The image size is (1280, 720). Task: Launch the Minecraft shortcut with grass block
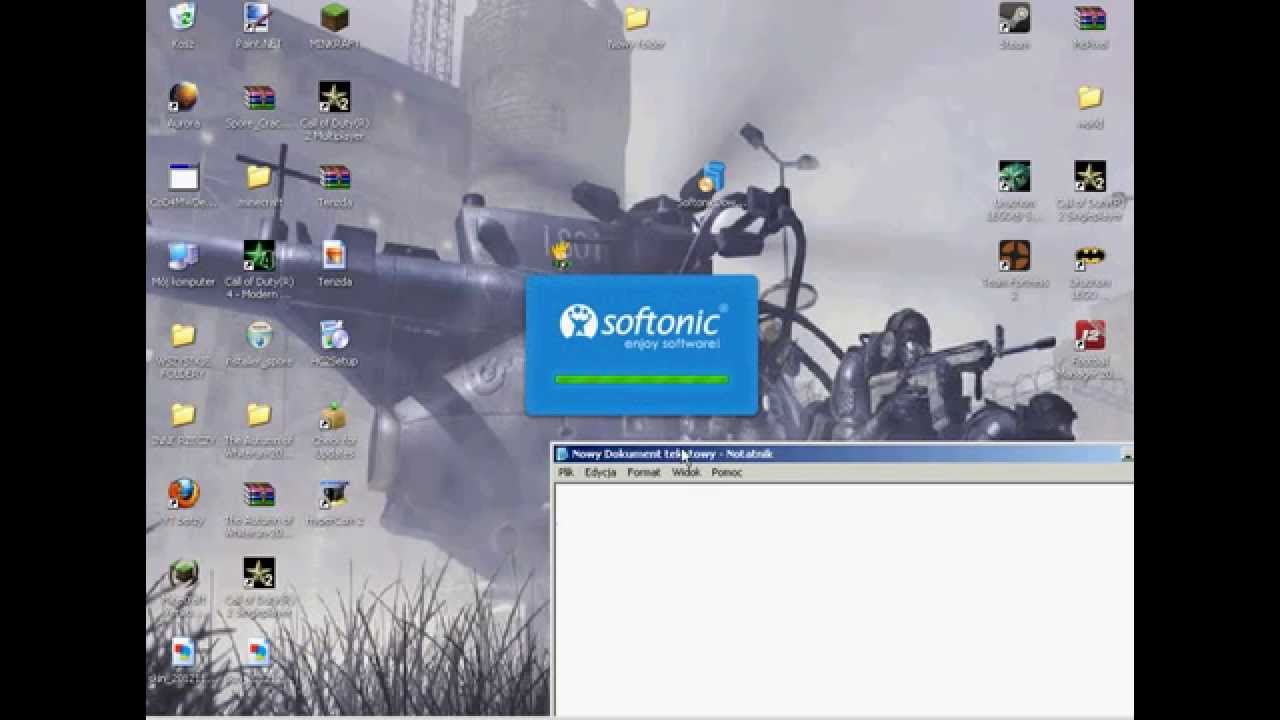click(x=183, y=574)
